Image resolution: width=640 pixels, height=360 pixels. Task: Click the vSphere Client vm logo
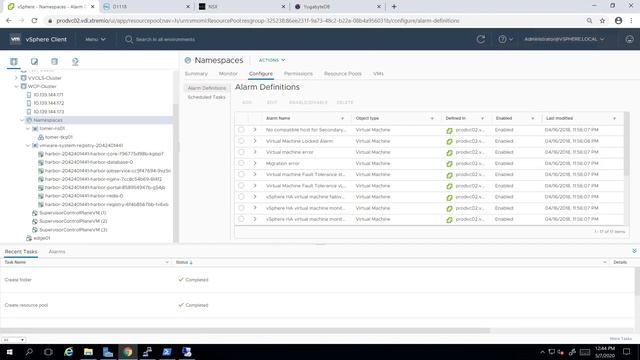click(16, 39)
